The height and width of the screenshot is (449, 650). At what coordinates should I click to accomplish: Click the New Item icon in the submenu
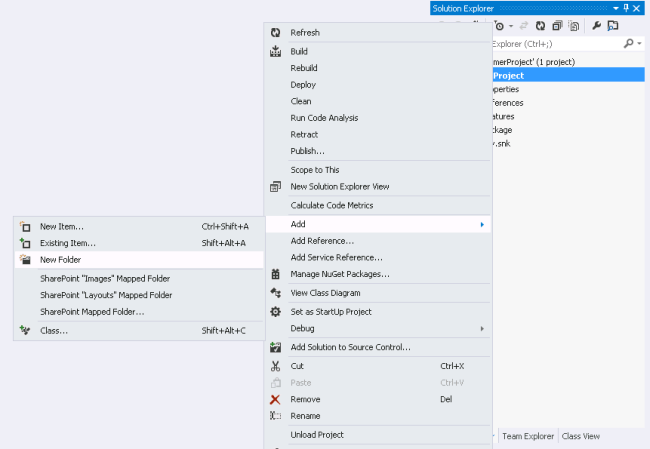point(26,227)
